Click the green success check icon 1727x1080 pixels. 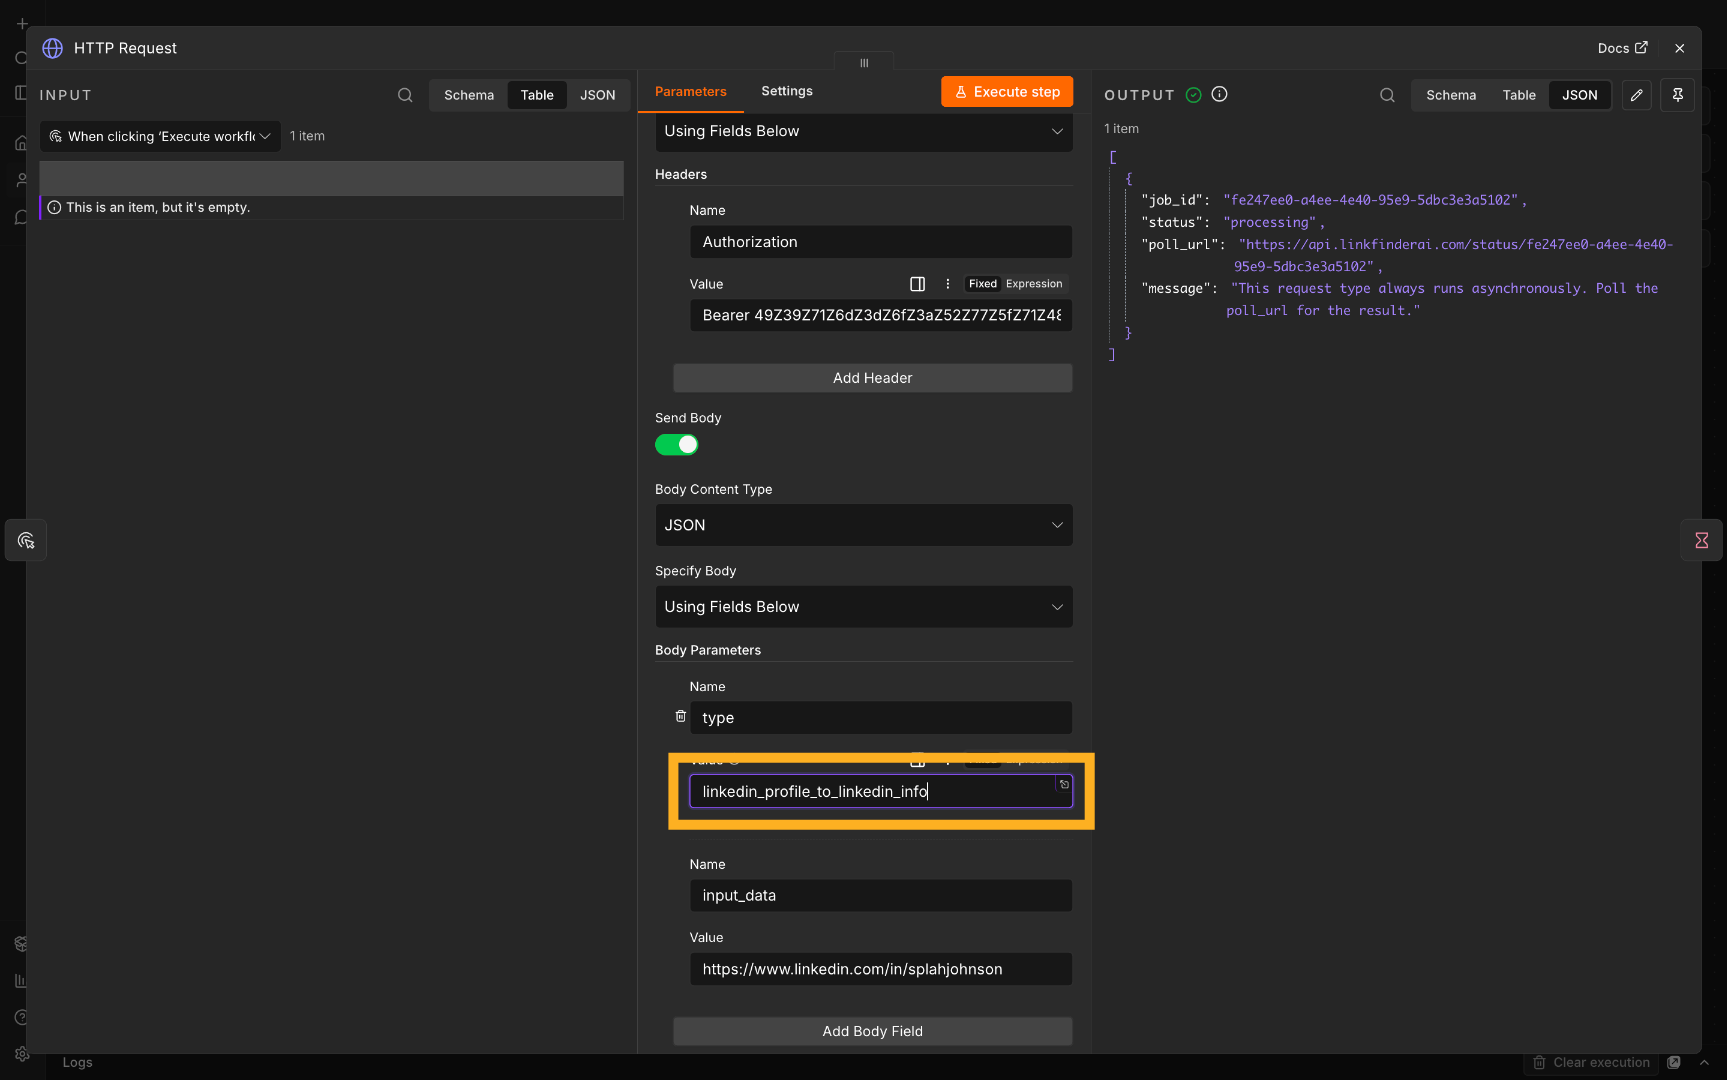[x=1193, y=95]
